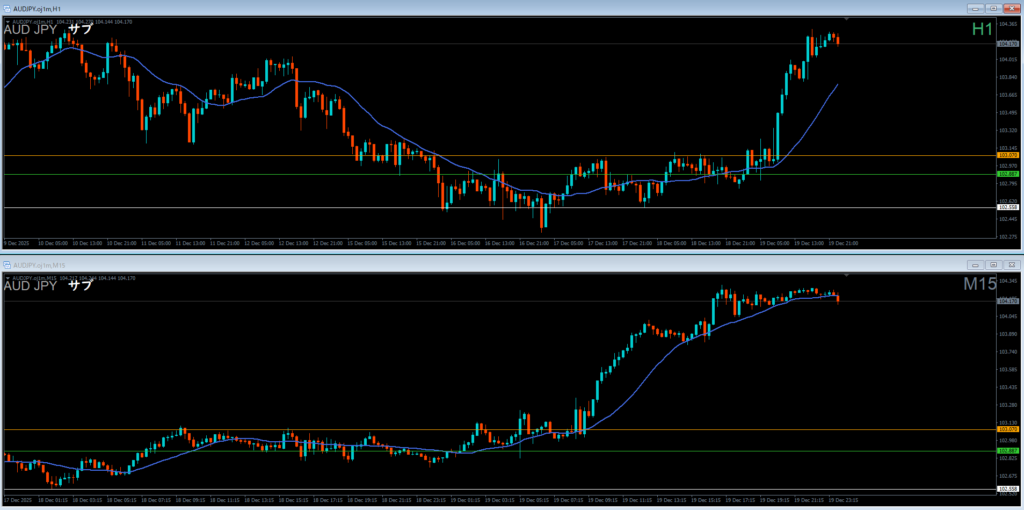Click the gray M15 timeframe label
1024x510 pixels.
[979, 286]
